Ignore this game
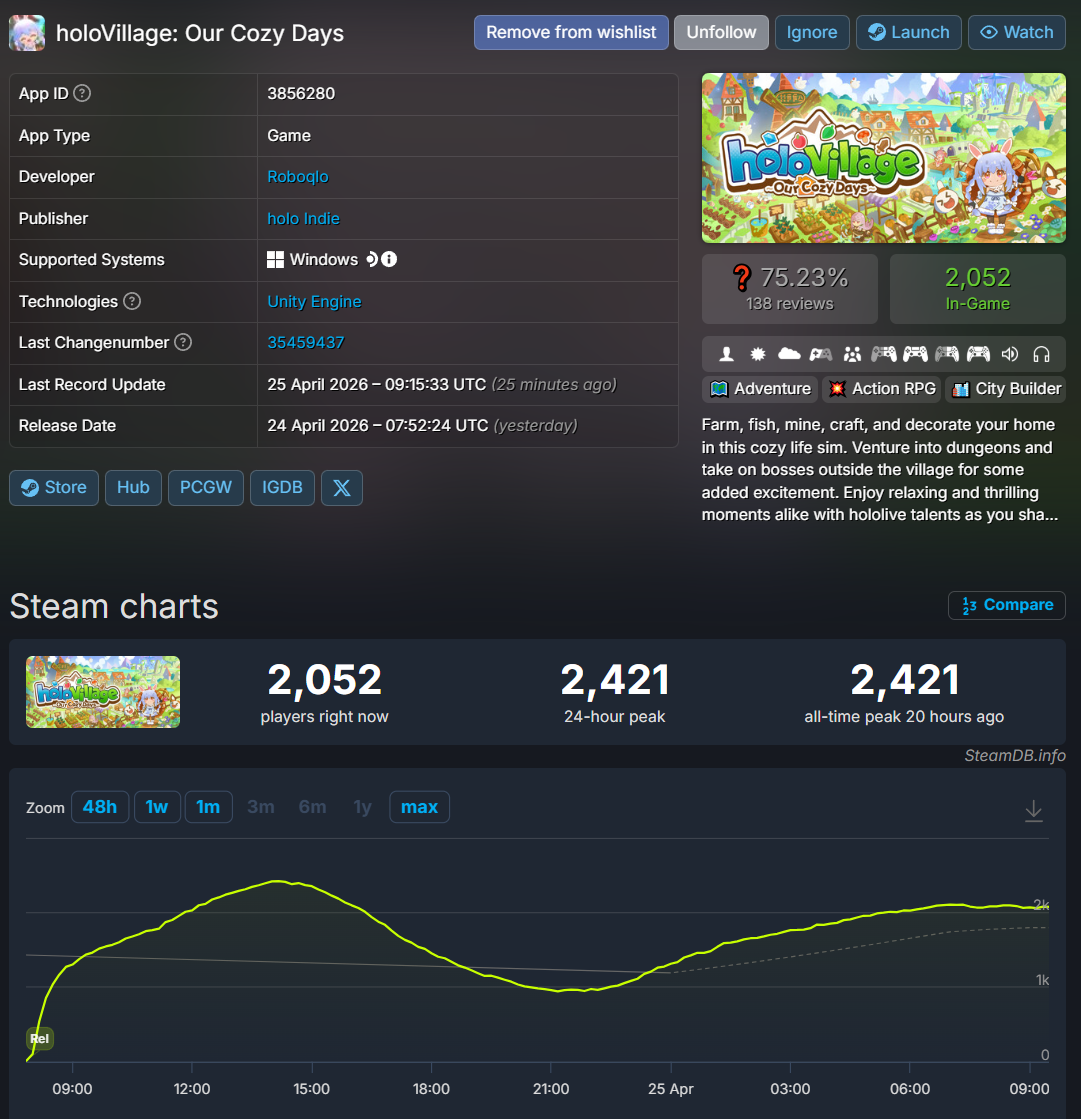Image resolution: width=1081 pixels, height=1119 pixels. click(x=812, y=33)
